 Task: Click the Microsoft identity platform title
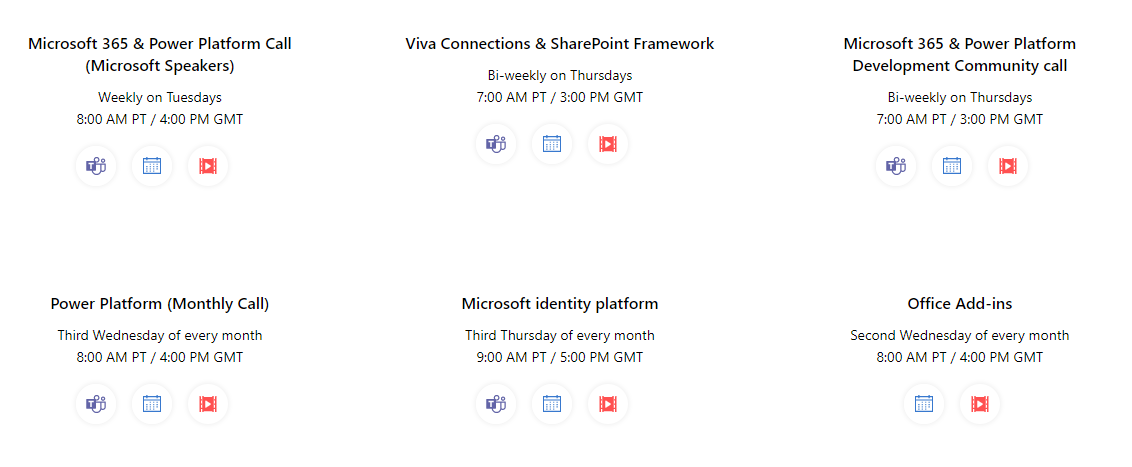tap(560, 304)
